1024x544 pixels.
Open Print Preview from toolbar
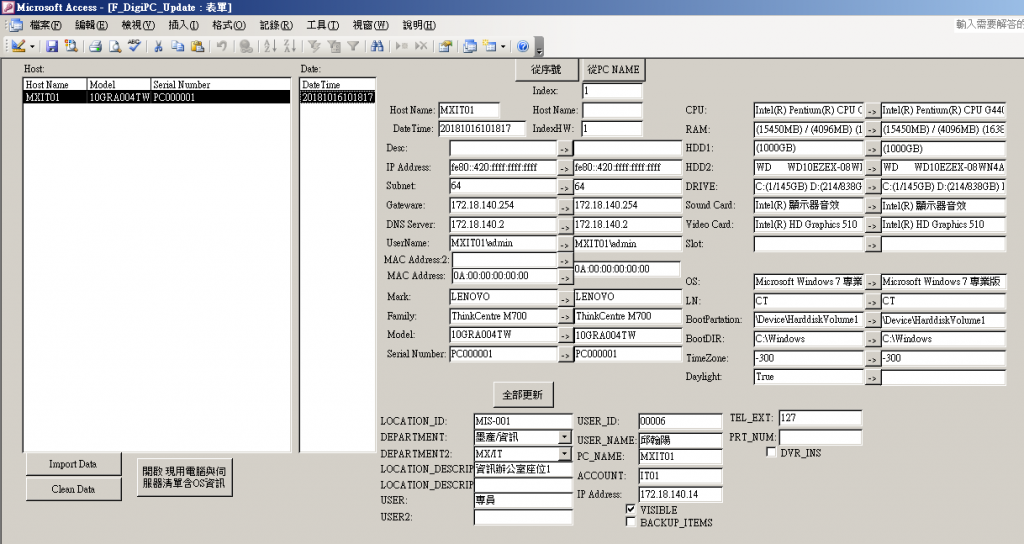115,46
